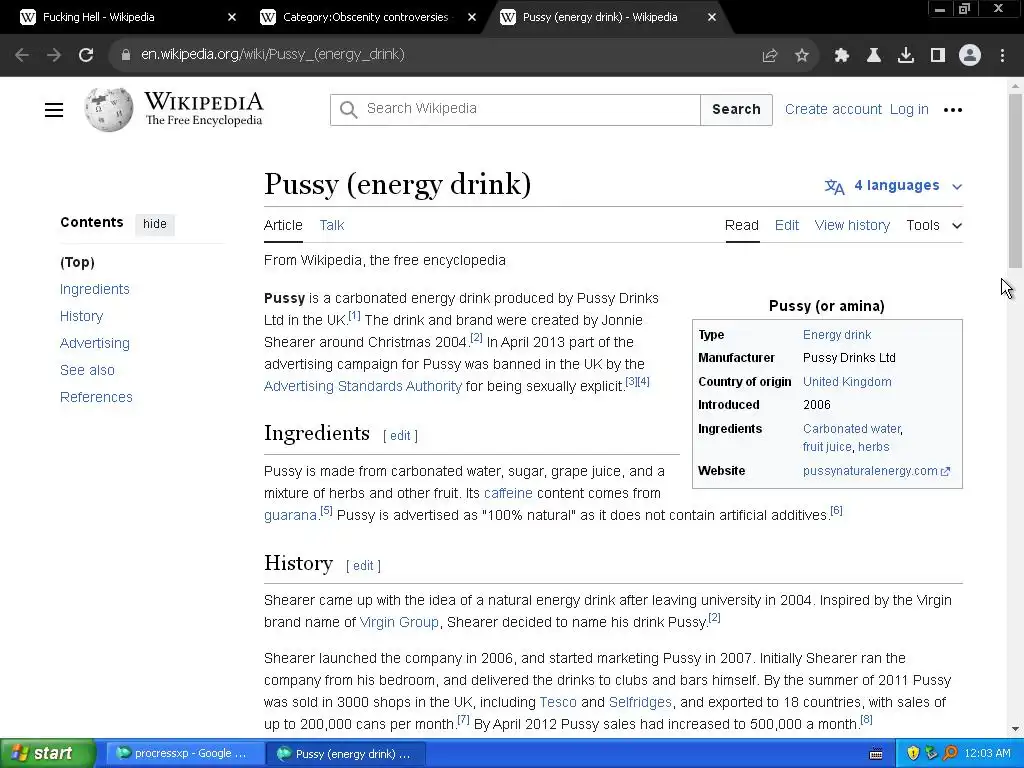Open the Selfridges link
1024x768 pixels.
pyautogui.click(x=640, y=703)
